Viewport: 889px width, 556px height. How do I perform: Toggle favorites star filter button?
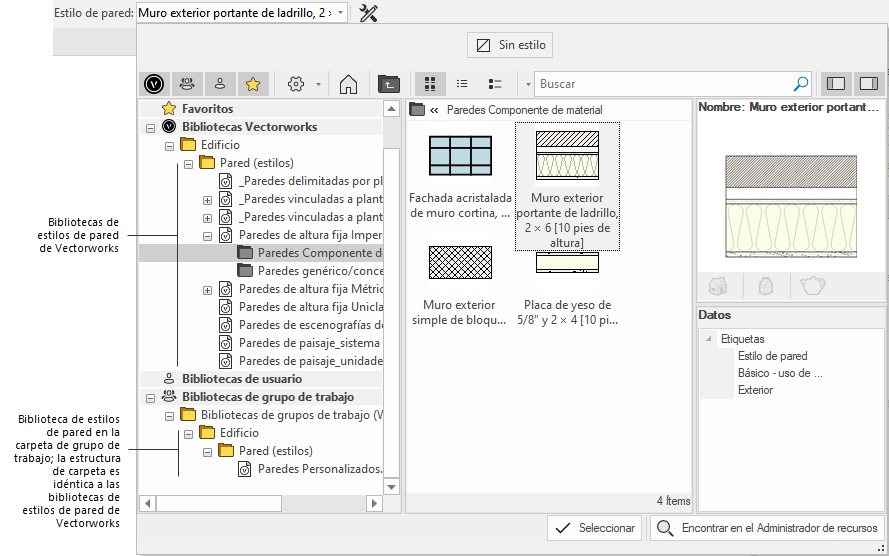[x=253, y=84]
